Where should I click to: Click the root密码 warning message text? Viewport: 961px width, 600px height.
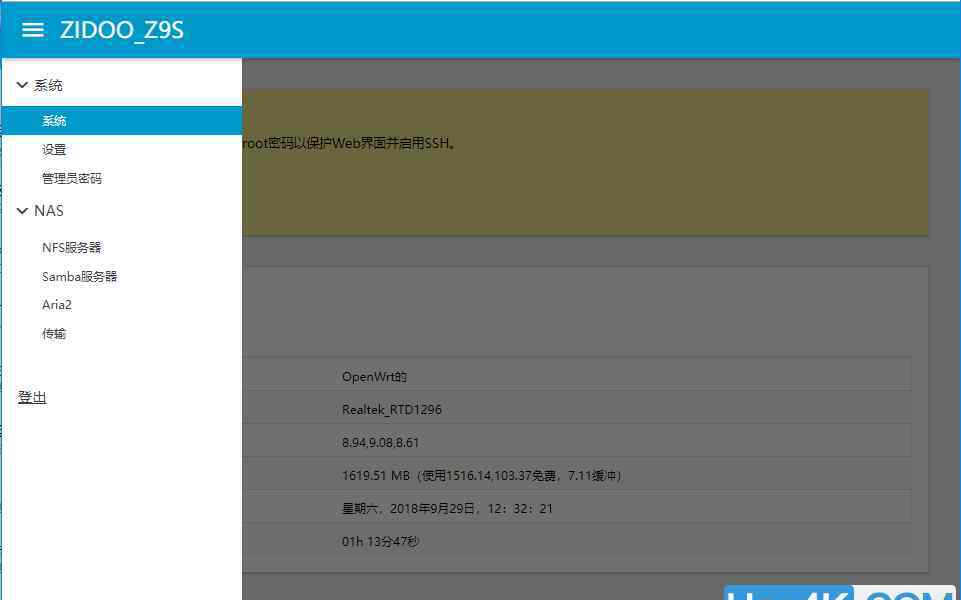(x=349, y=143)
